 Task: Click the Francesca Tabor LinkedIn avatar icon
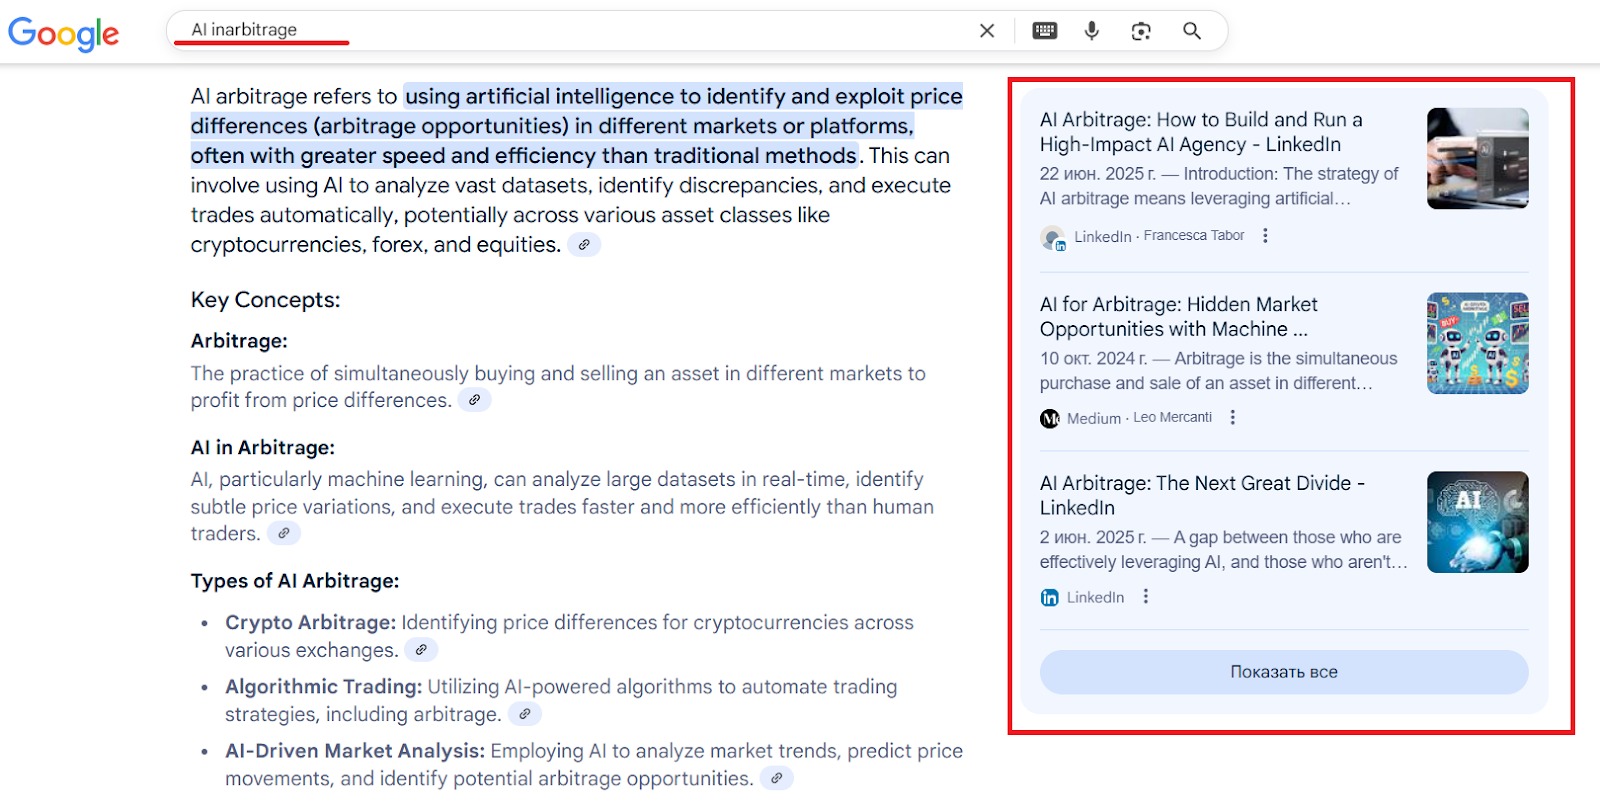pyautogui.click(x=1052, y=238)
